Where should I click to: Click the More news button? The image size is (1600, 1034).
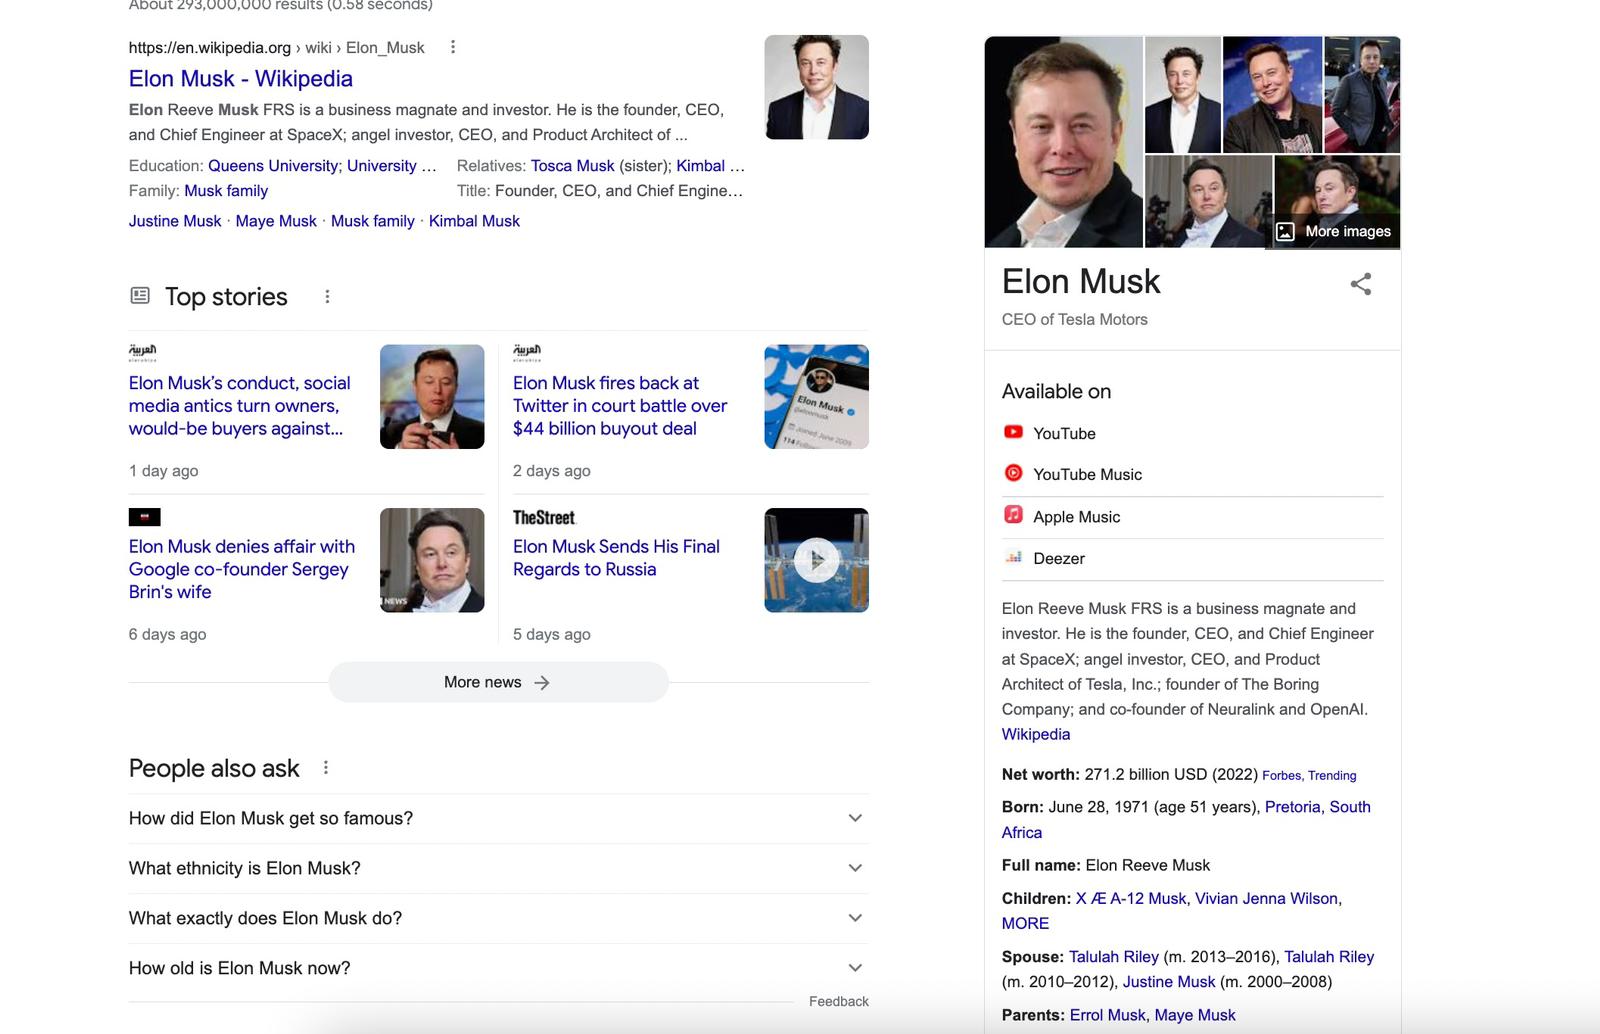(x=498, y=682)
